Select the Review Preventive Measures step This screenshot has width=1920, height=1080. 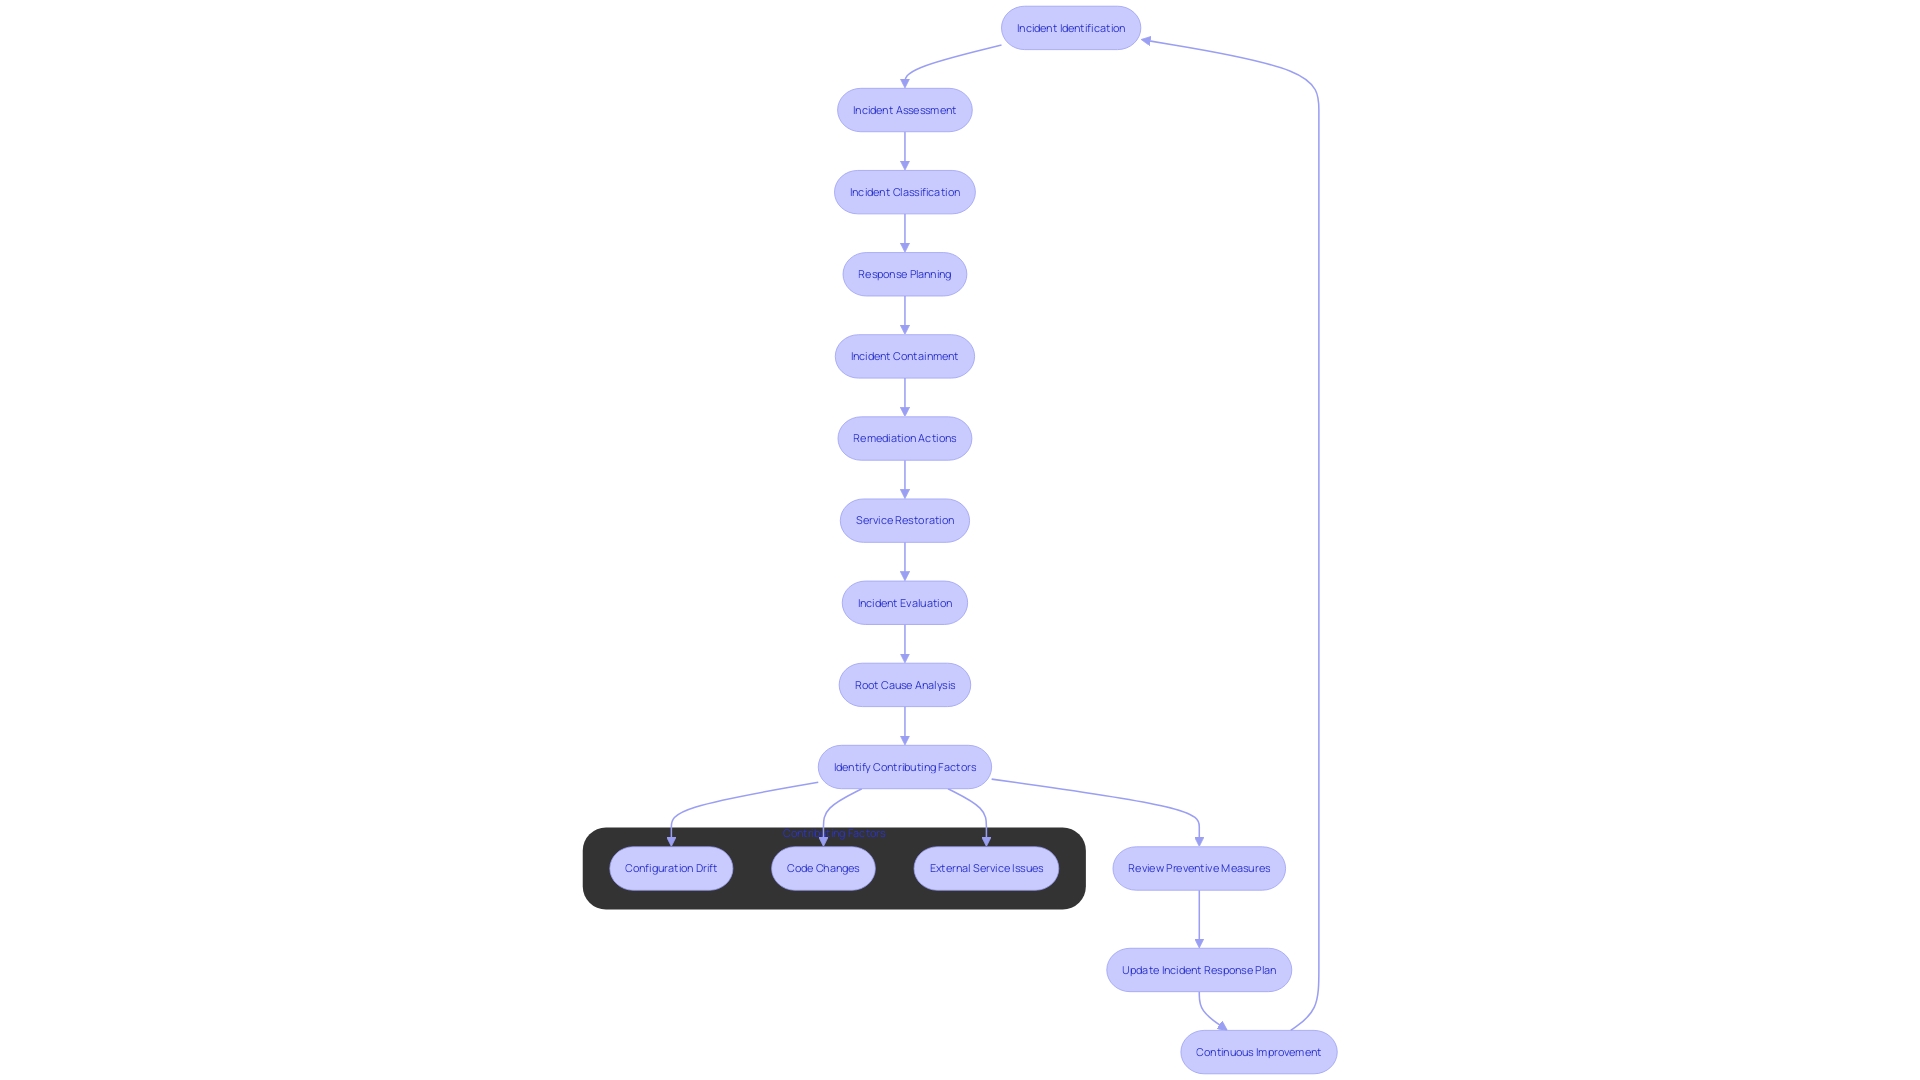[x=1199, y=868]
